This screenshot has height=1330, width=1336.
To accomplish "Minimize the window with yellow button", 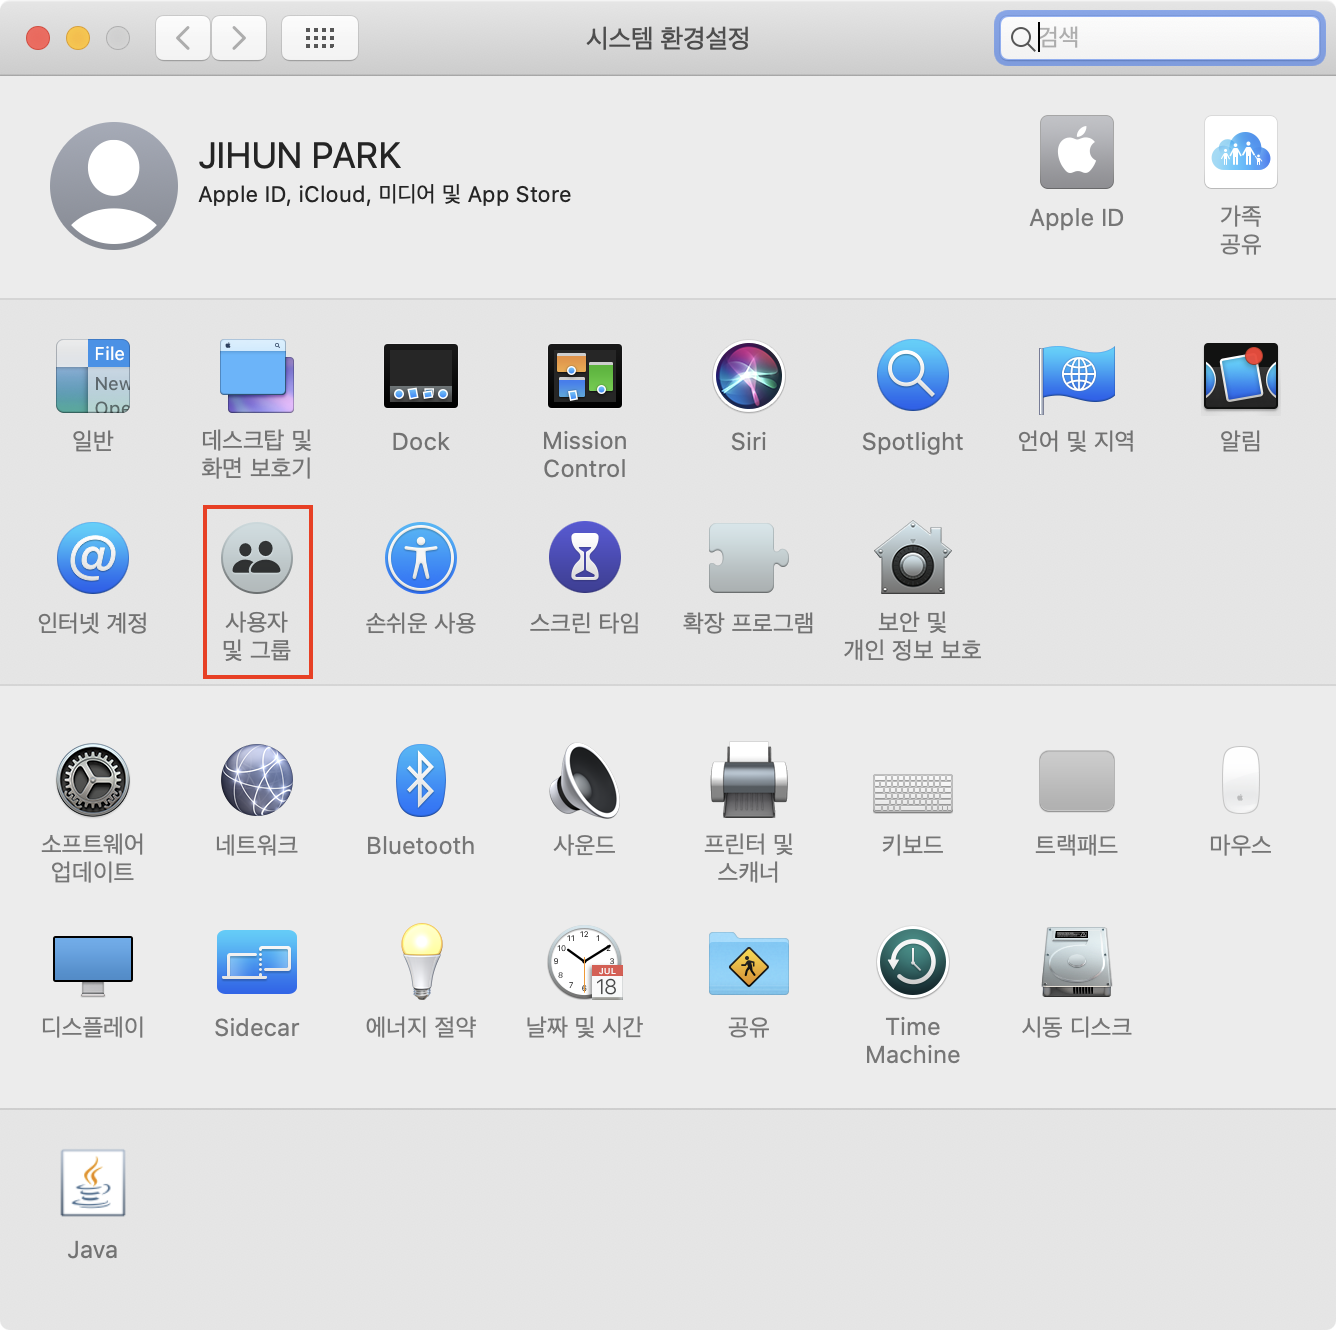I will pyautogui.click(x=78, y=38).
